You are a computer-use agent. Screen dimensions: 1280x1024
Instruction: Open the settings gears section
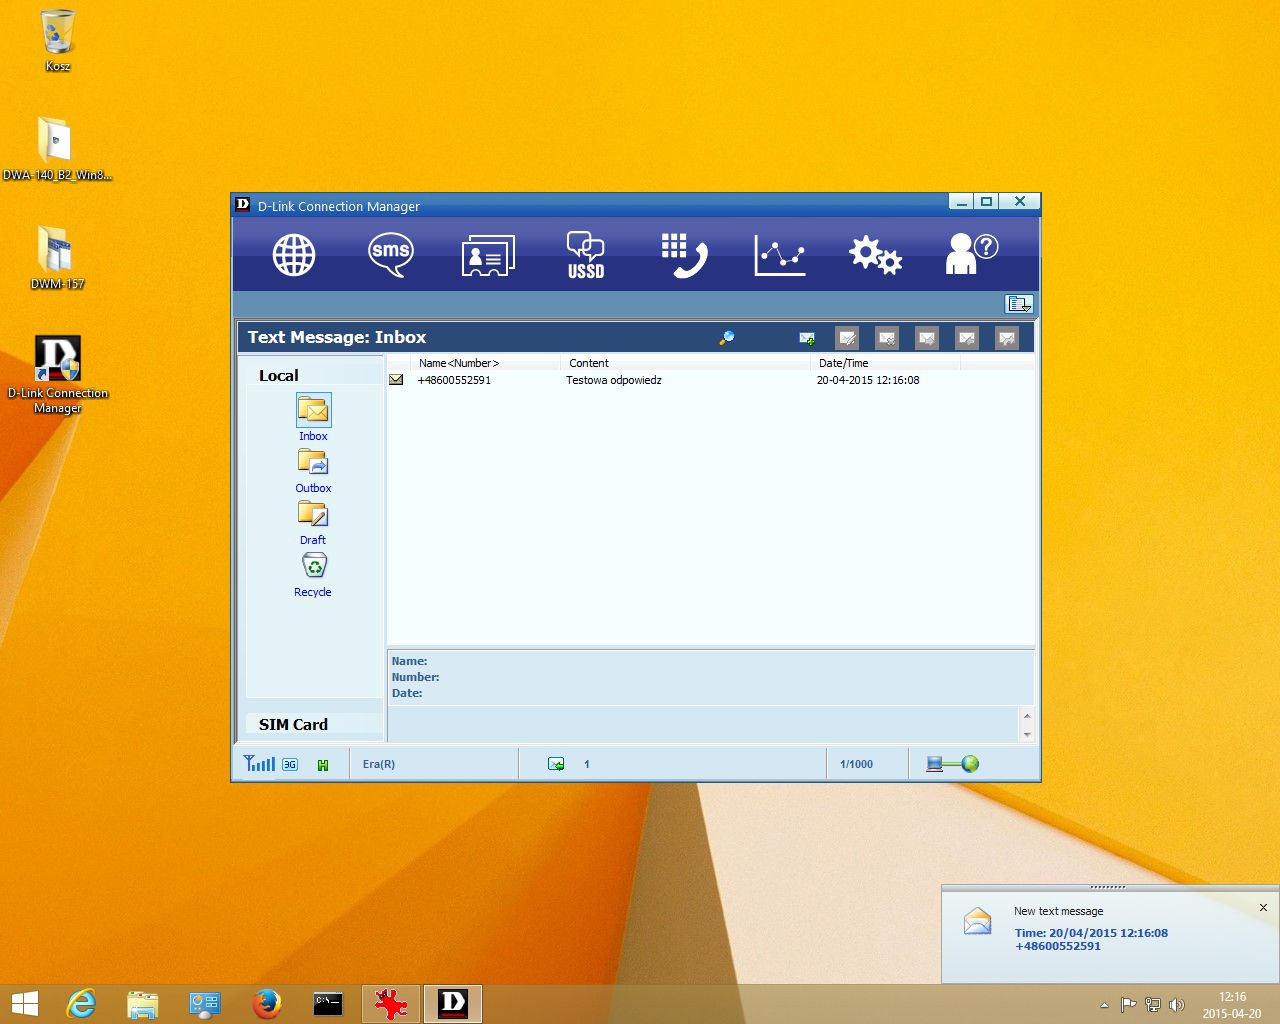[x=876, y=255]
